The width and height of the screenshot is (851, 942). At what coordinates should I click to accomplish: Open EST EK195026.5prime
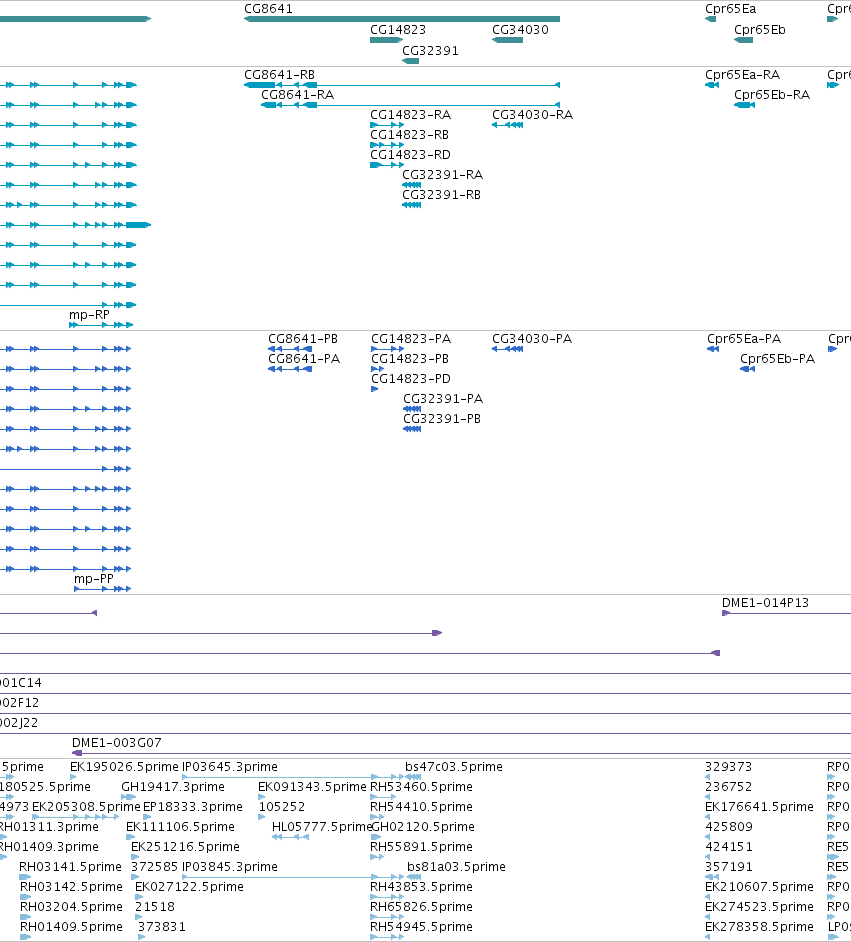(124, 767)
